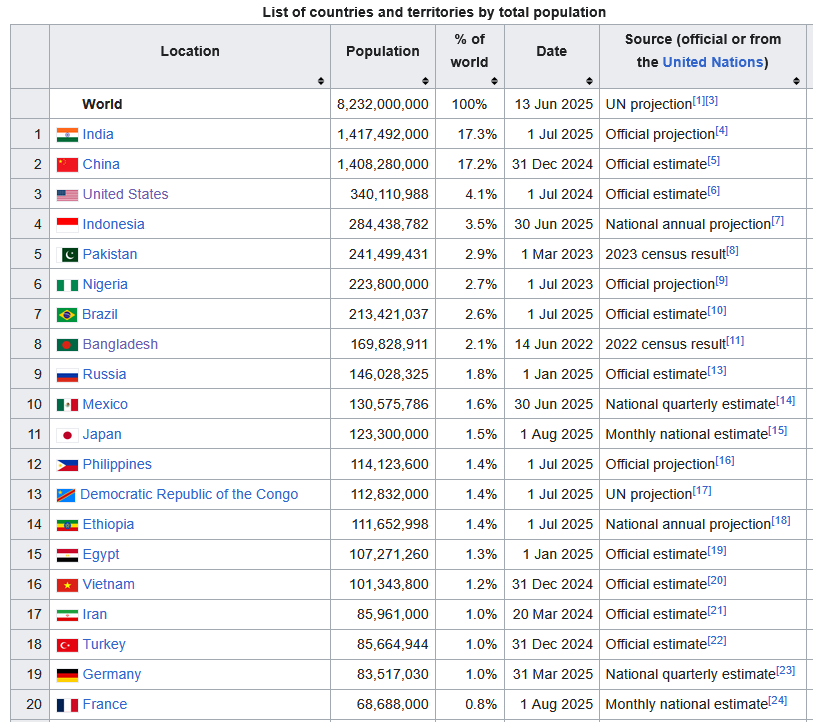
Task: Select India's population 1,417,492,000
Action: (383, 134)
